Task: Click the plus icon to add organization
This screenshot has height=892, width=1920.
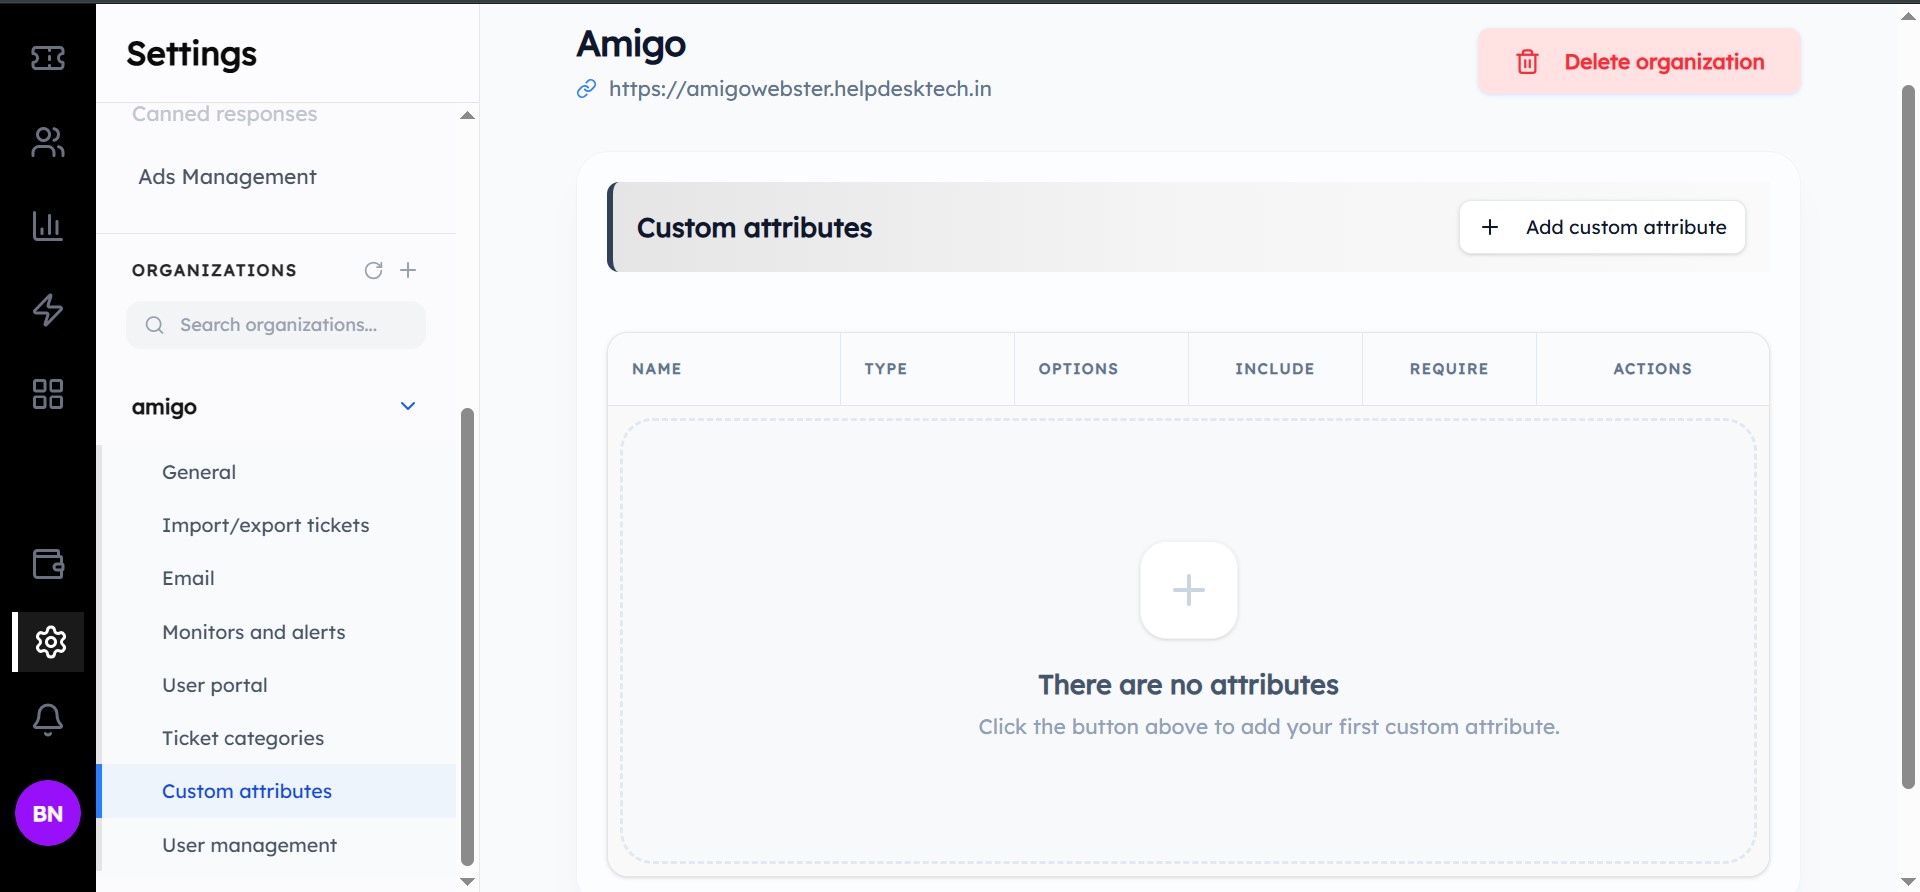Action: coord(408,270)
